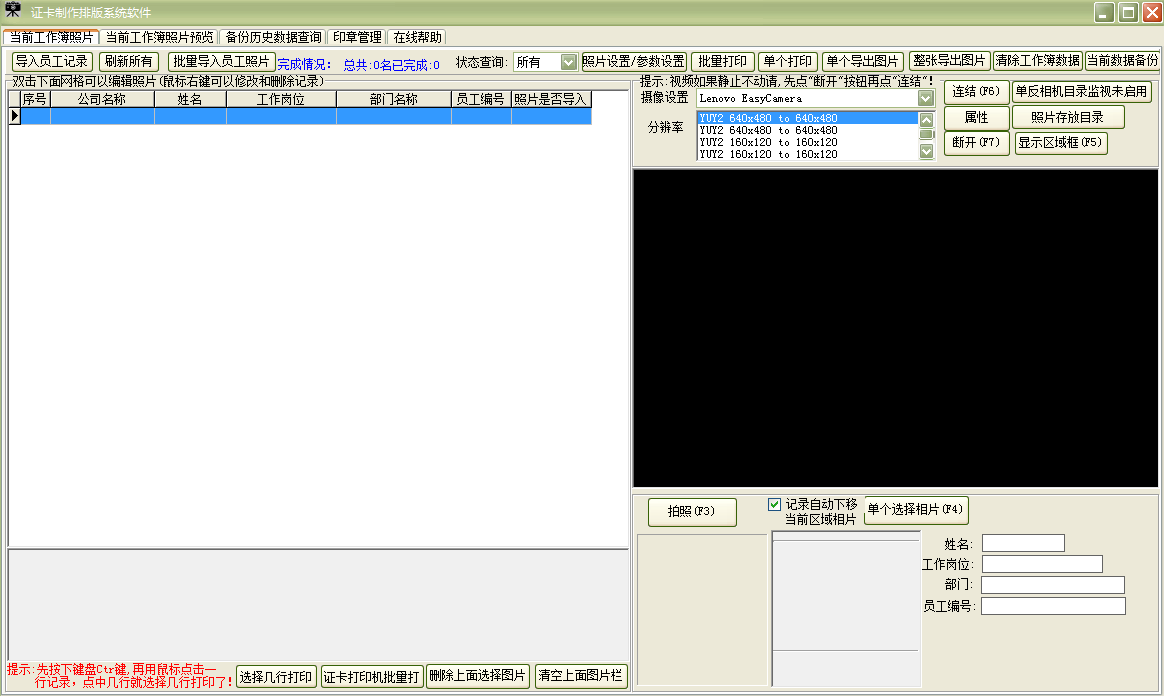Click 显示区域框(F5) to show region frame
1164x696 pixels.
(x=1060, y=143)
